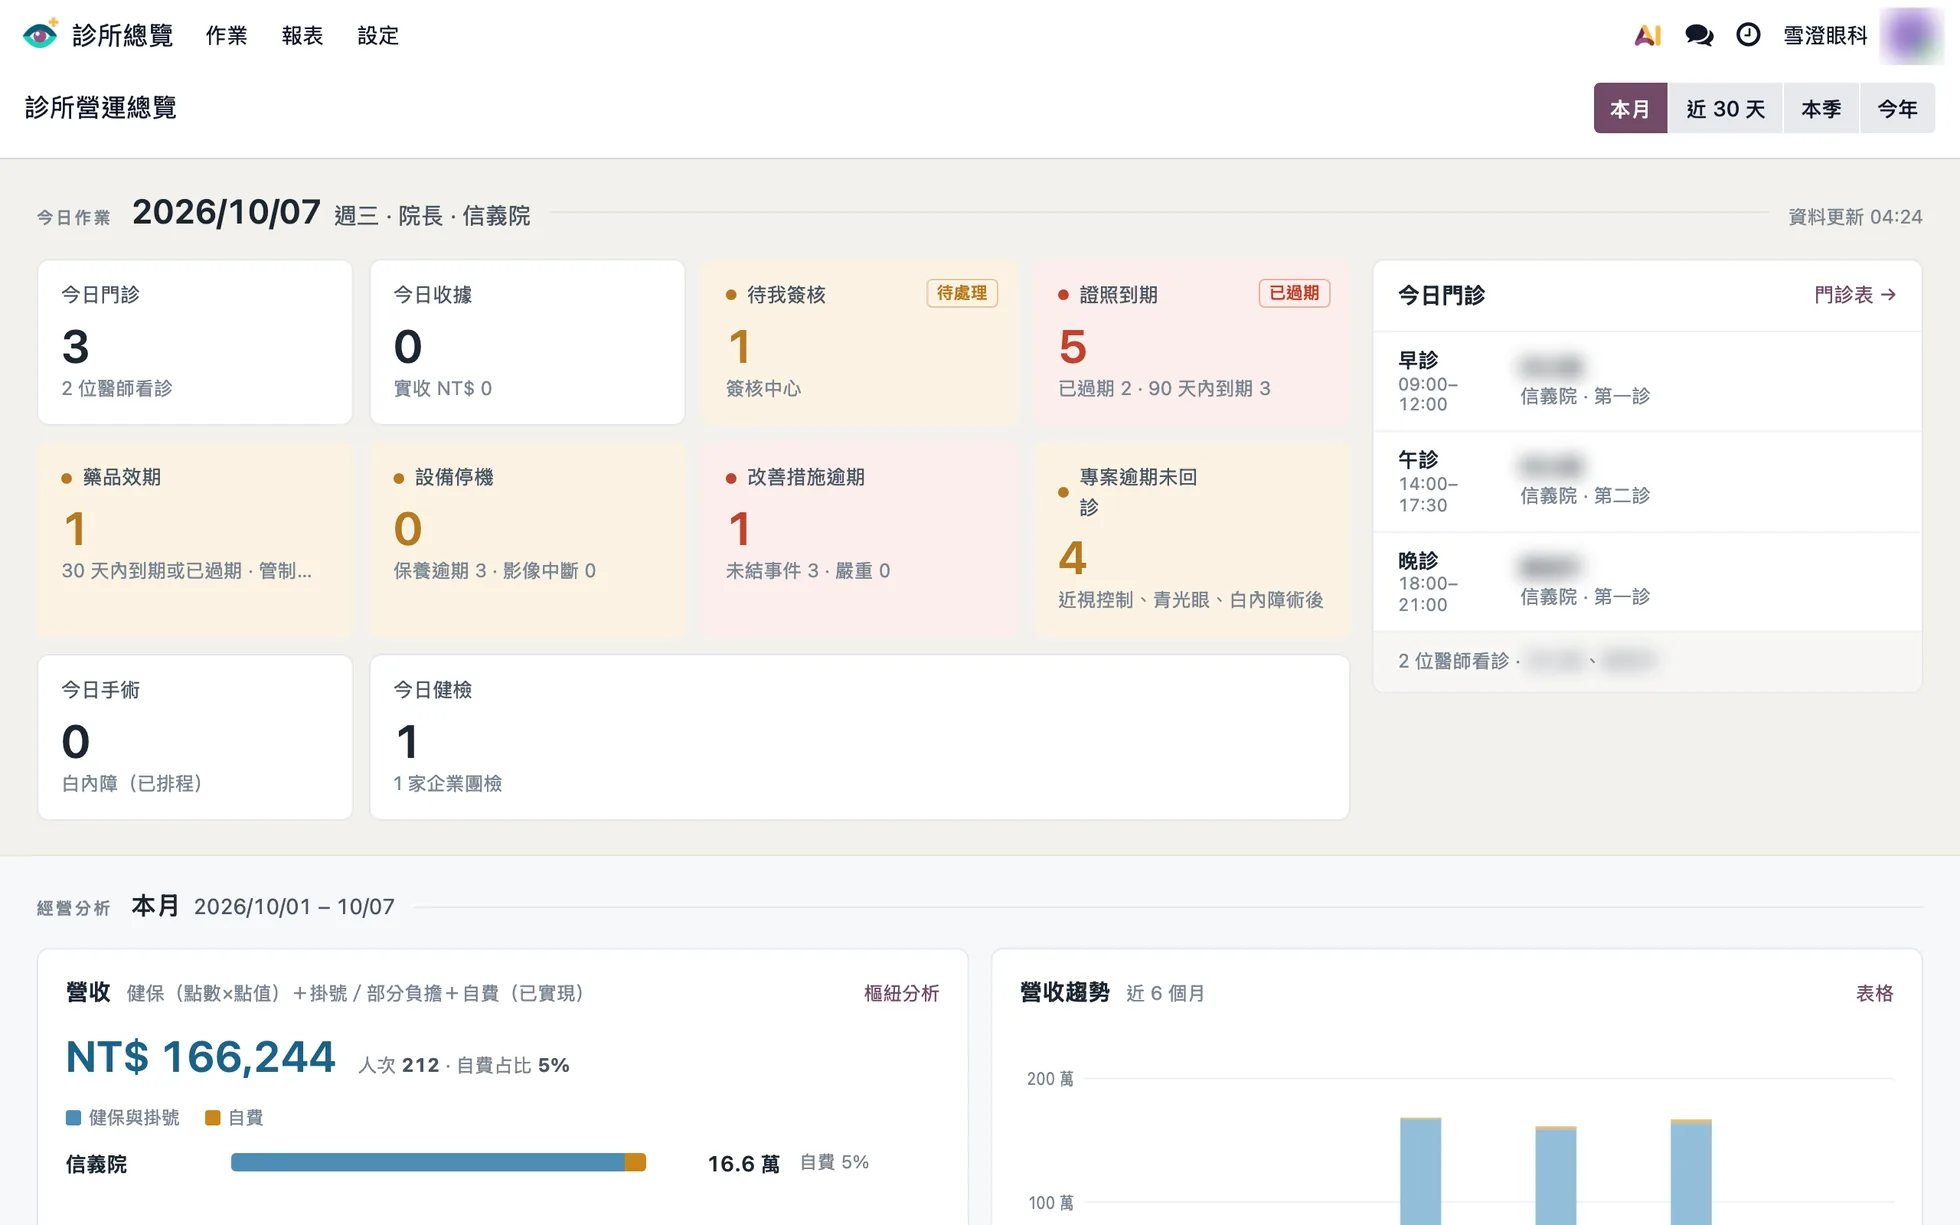1960x1225 pixels.
Task: Click the user avatar thumbnail
Action: [1911, 35]
